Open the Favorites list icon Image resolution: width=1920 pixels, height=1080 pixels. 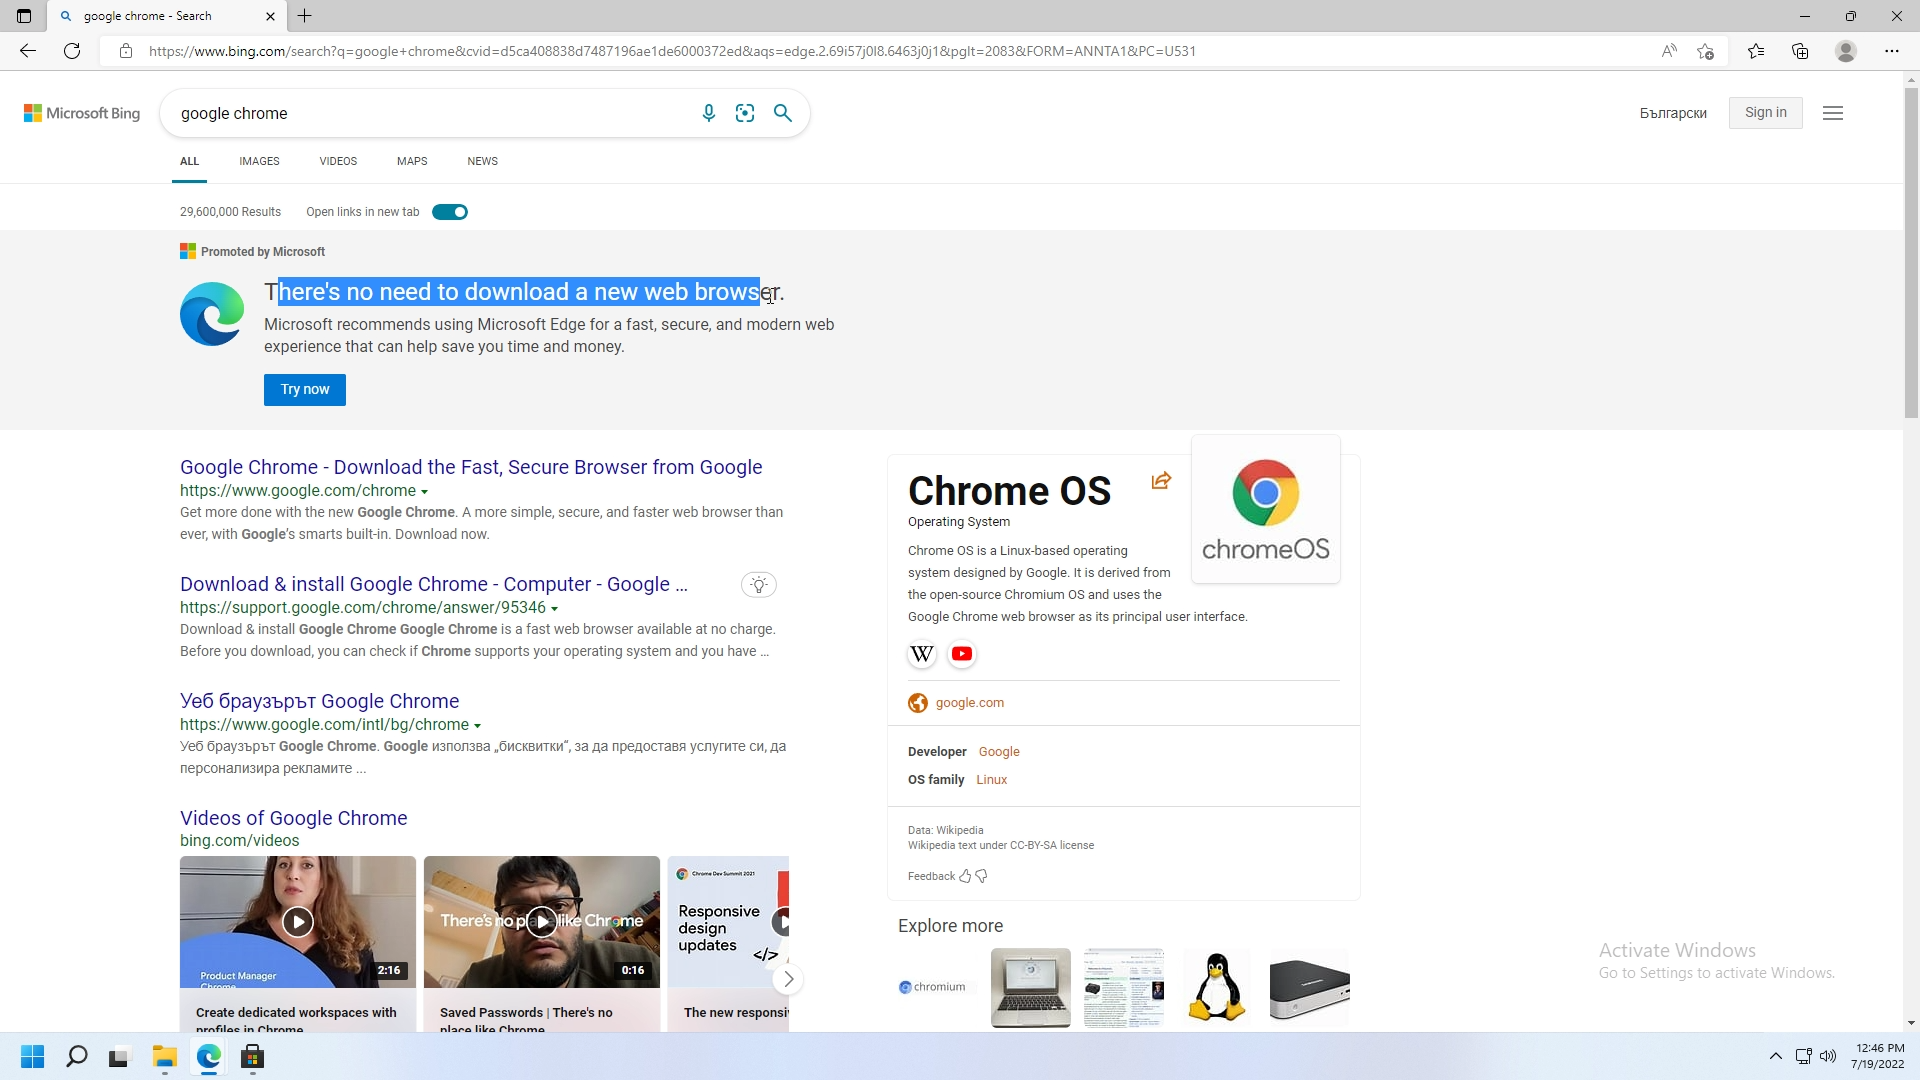coord(1756,51)
